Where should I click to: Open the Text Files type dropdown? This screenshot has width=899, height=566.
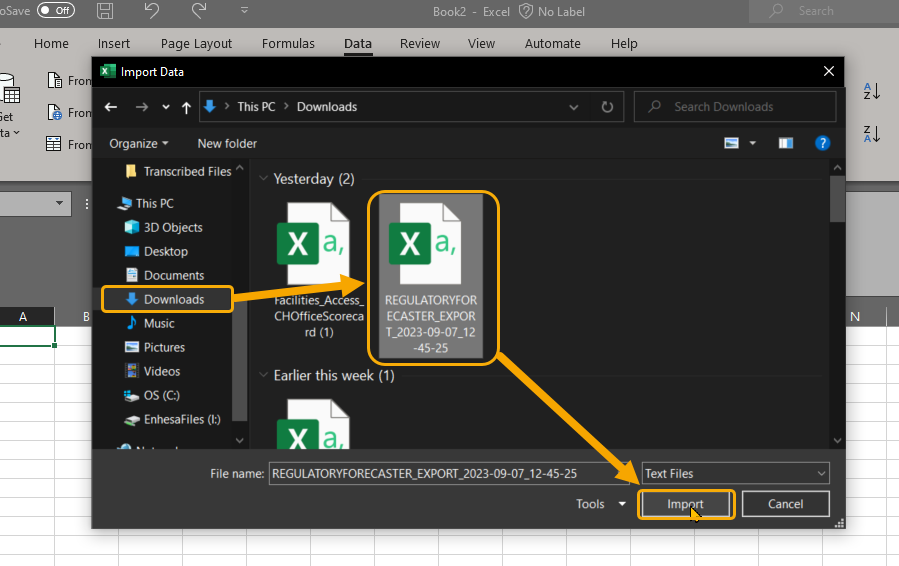point(735,474)
